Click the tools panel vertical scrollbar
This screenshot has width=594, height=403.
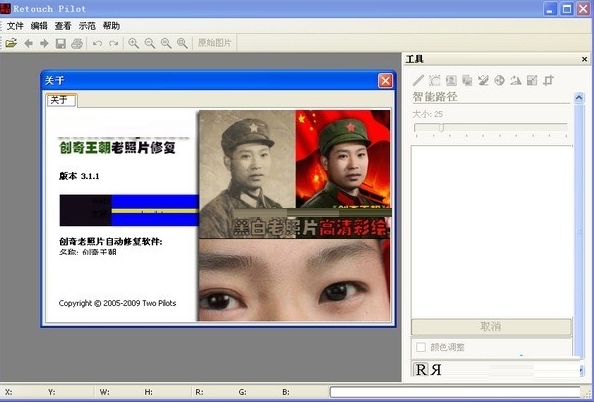(579, 231)
